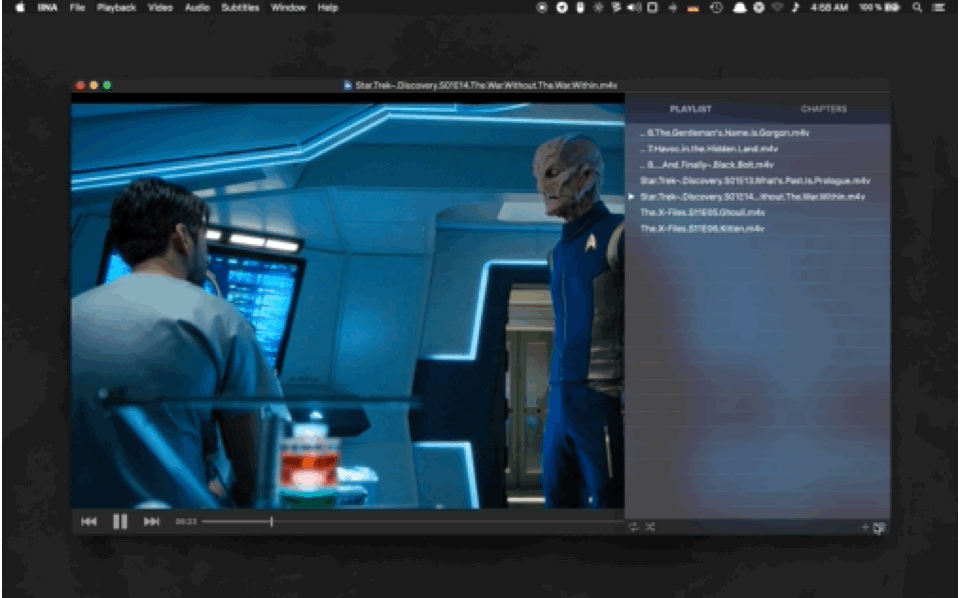This screenshot has width=960, height=598.
Task: Toggle playlist loop mode
Action: [x=634, y=527]
